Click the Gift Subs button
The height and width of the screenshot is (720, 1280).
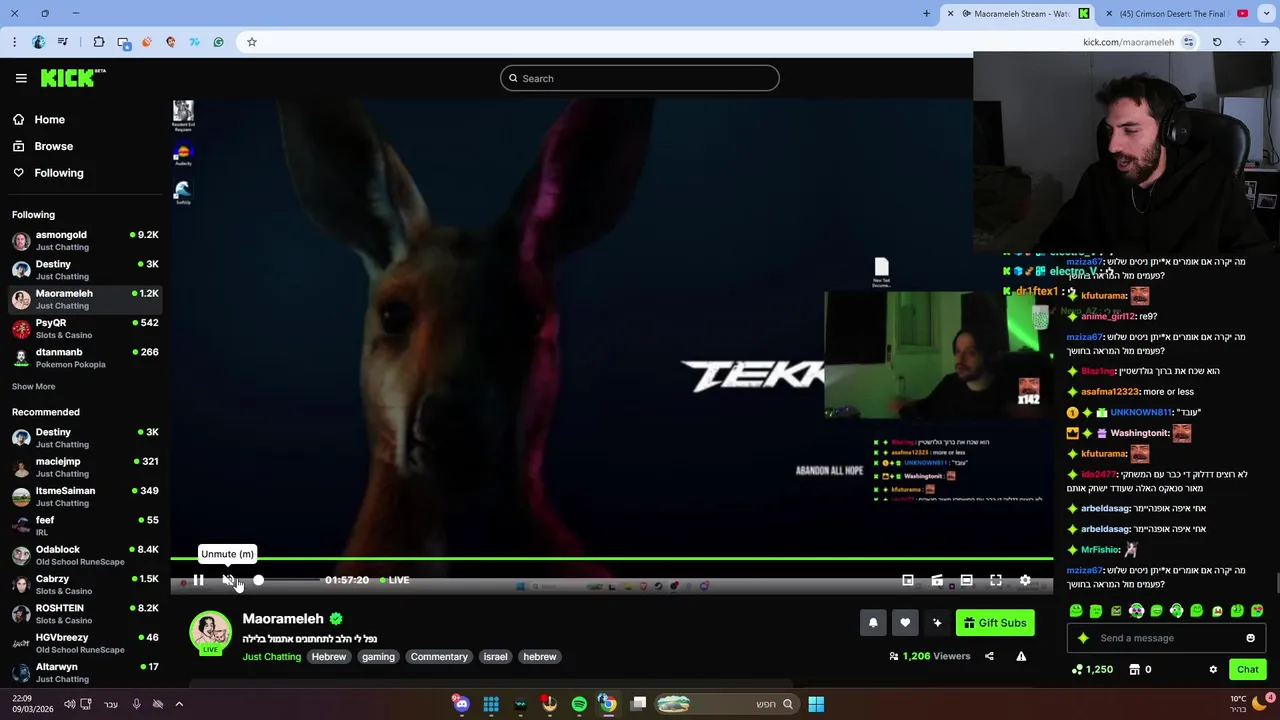995,623
